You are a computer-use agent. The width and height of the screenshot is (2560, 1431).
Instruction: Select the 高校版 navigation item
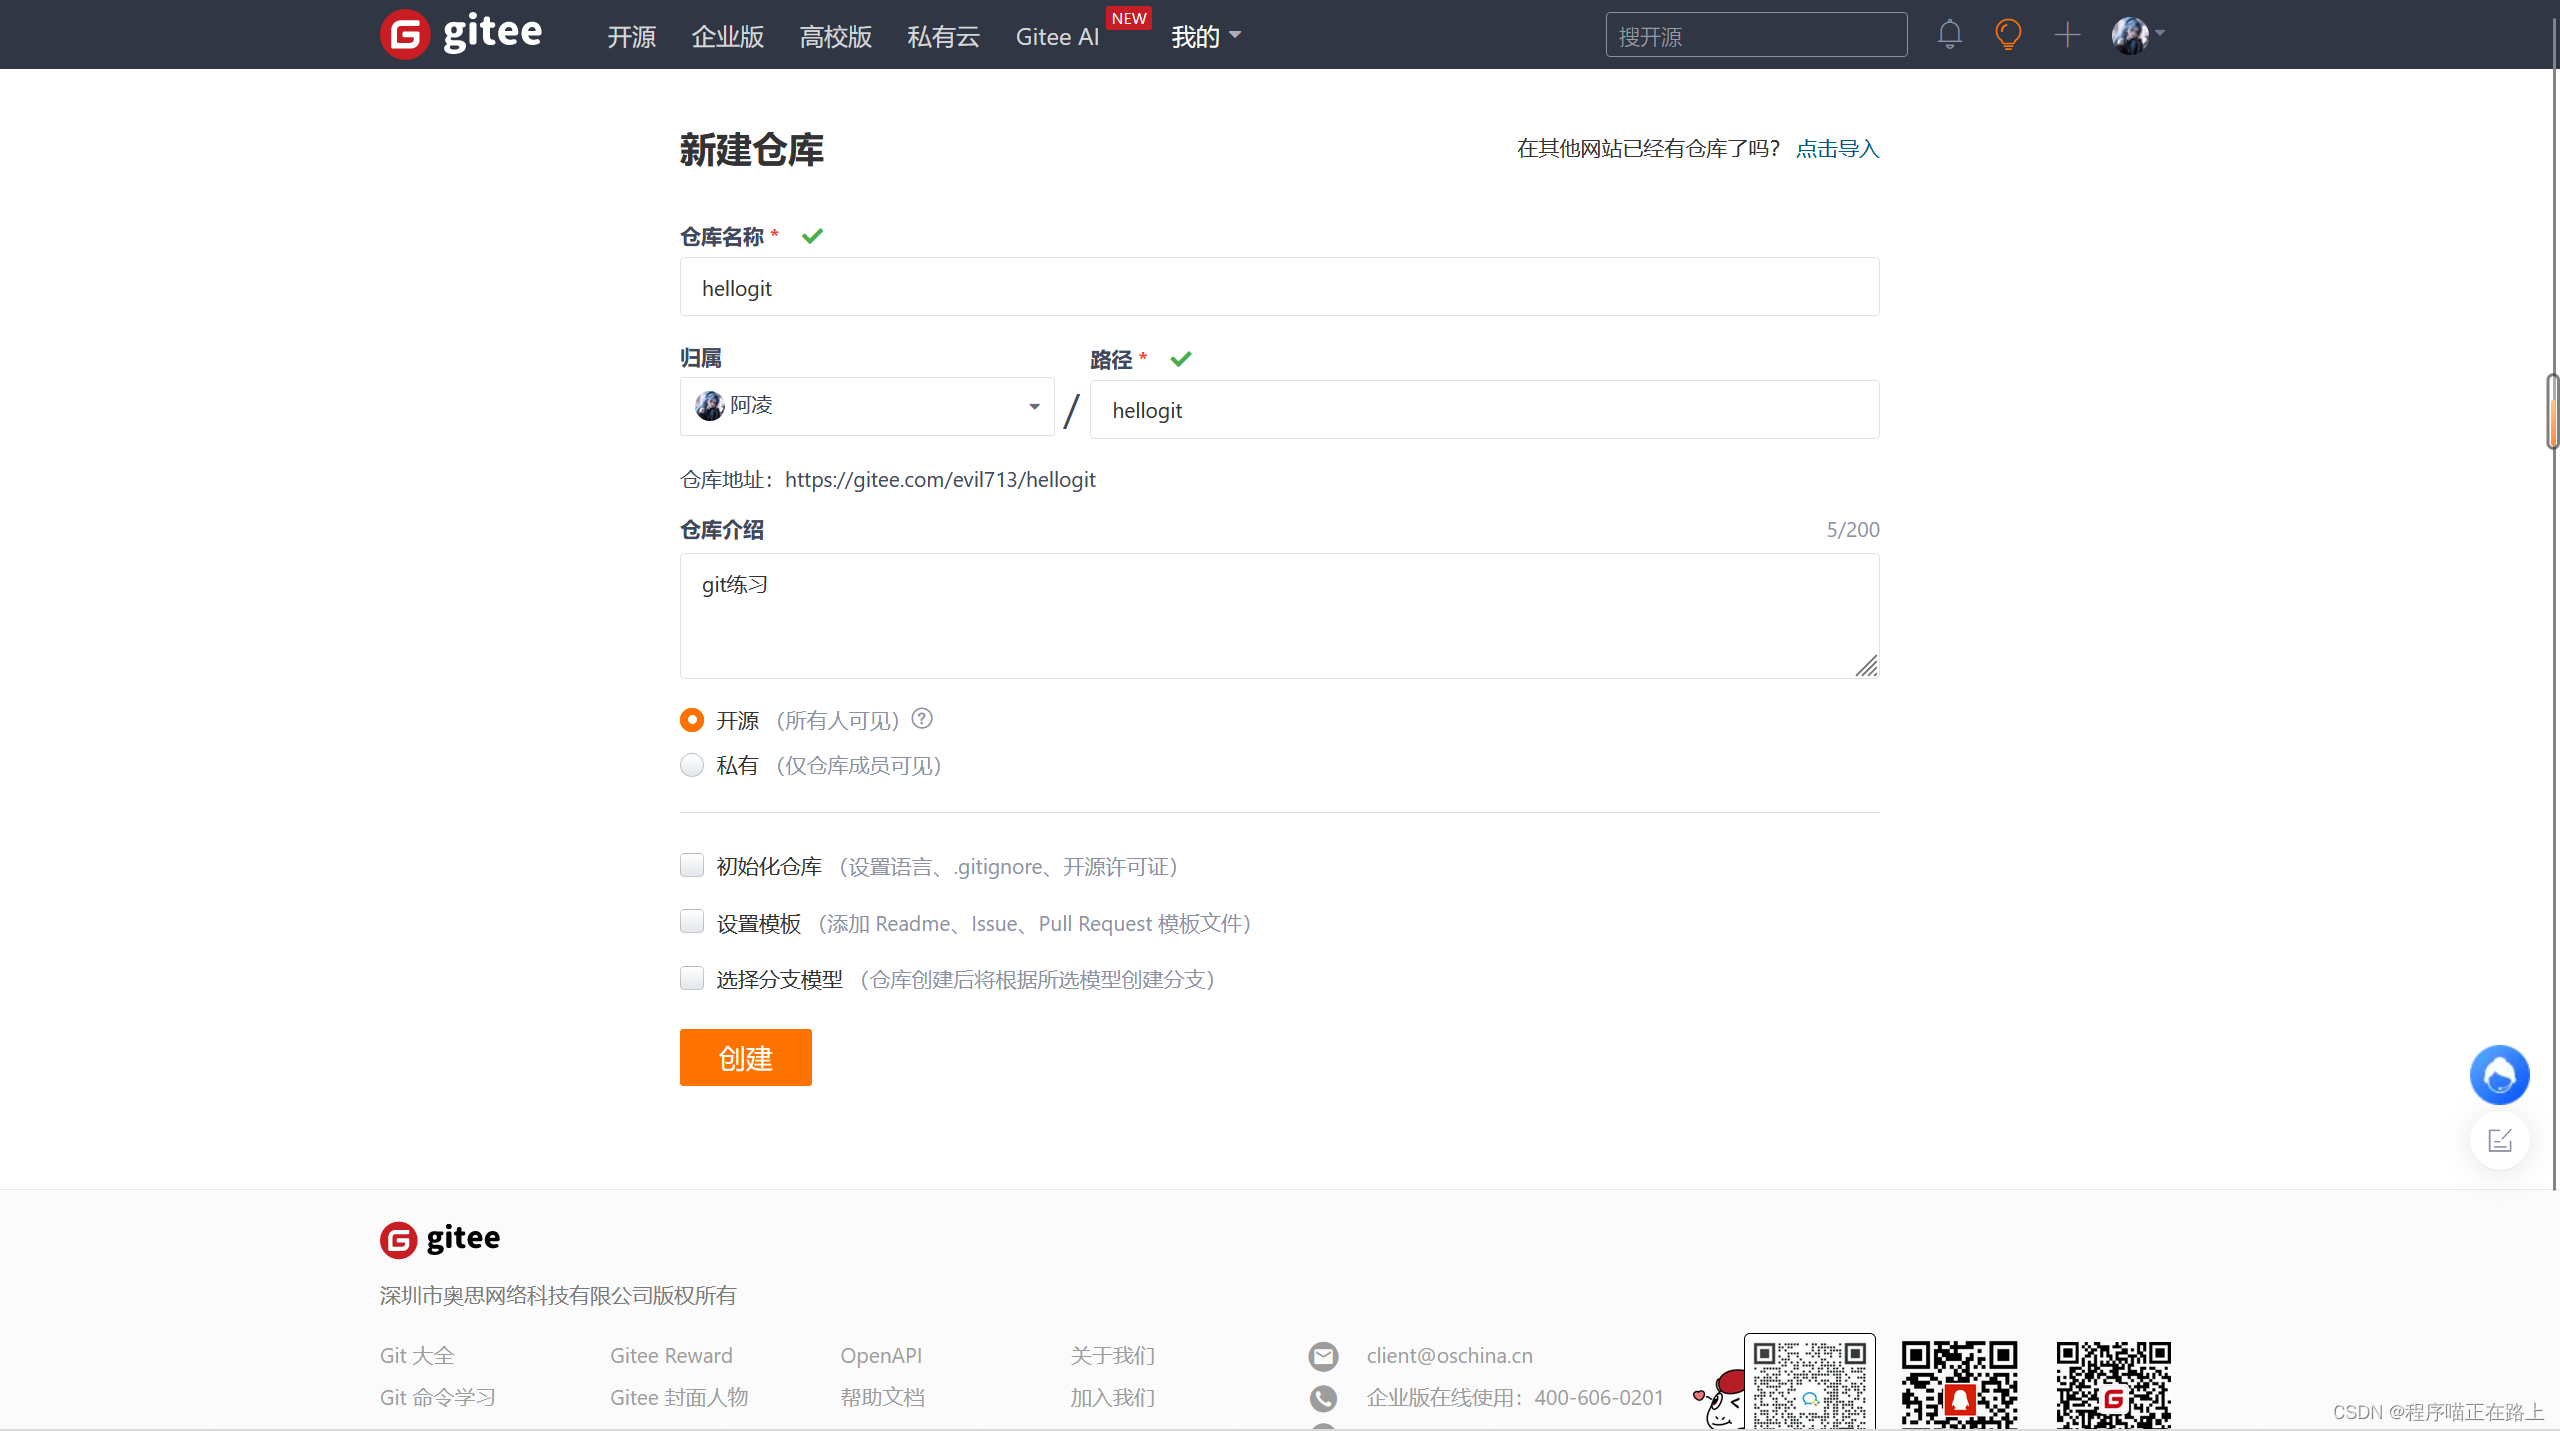tap(835, 36)
